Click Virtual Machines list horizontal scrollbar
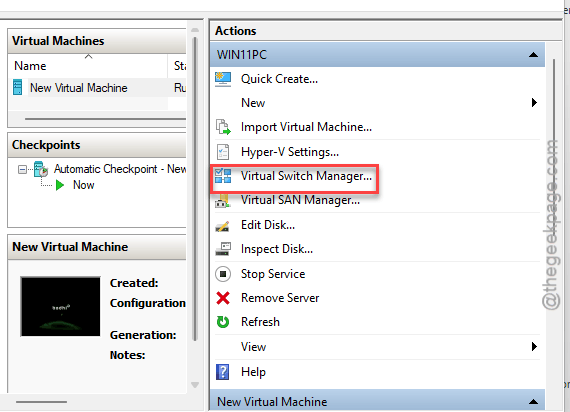This screenshot has height=412, width=570. [x=105, y=119]
